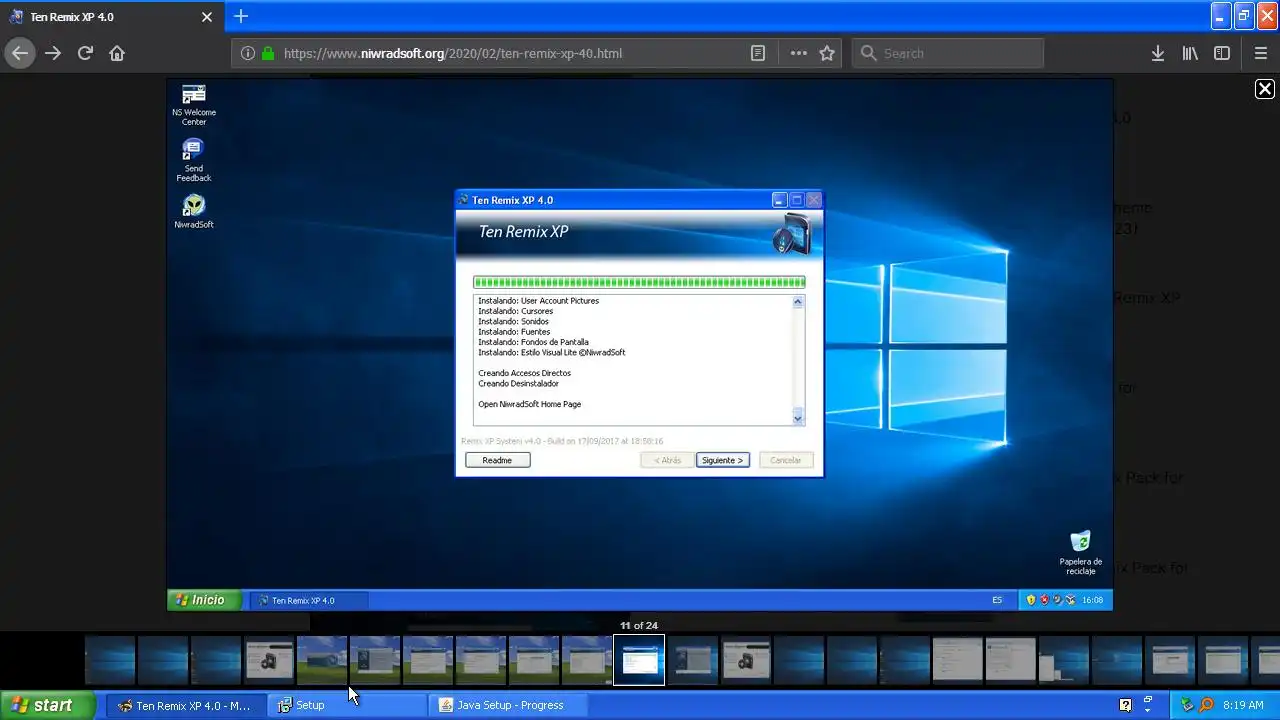Screen dimensions: 1280x720
Task: Click Ten Remix XP 4.0 item in pictured taskbar
Action: click(308, 600)
